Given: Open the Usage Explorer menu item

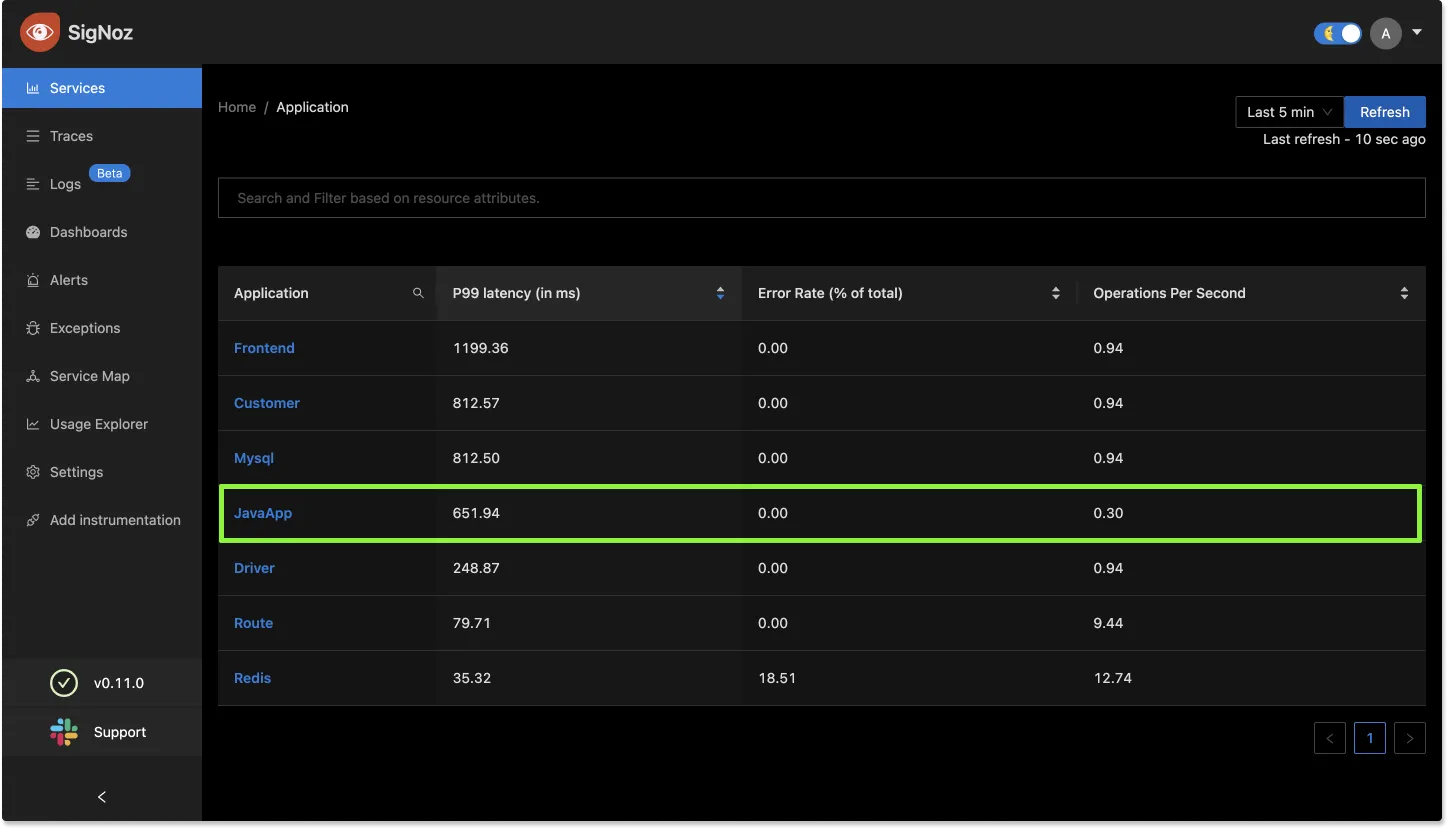Looking at the screenshot, I should point(102,424).
